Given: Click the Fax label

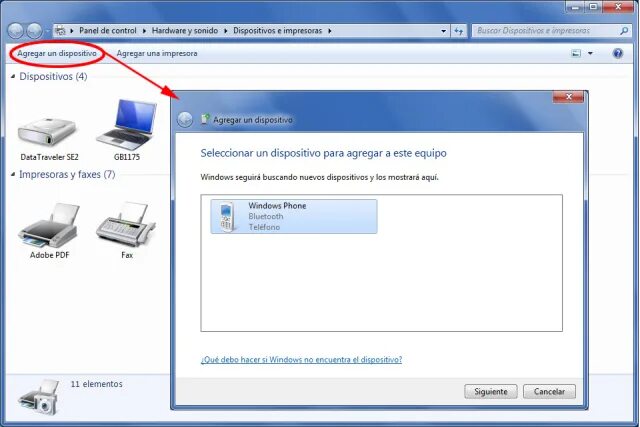Looking at the screenshot, I should click(x=127, y=255).
